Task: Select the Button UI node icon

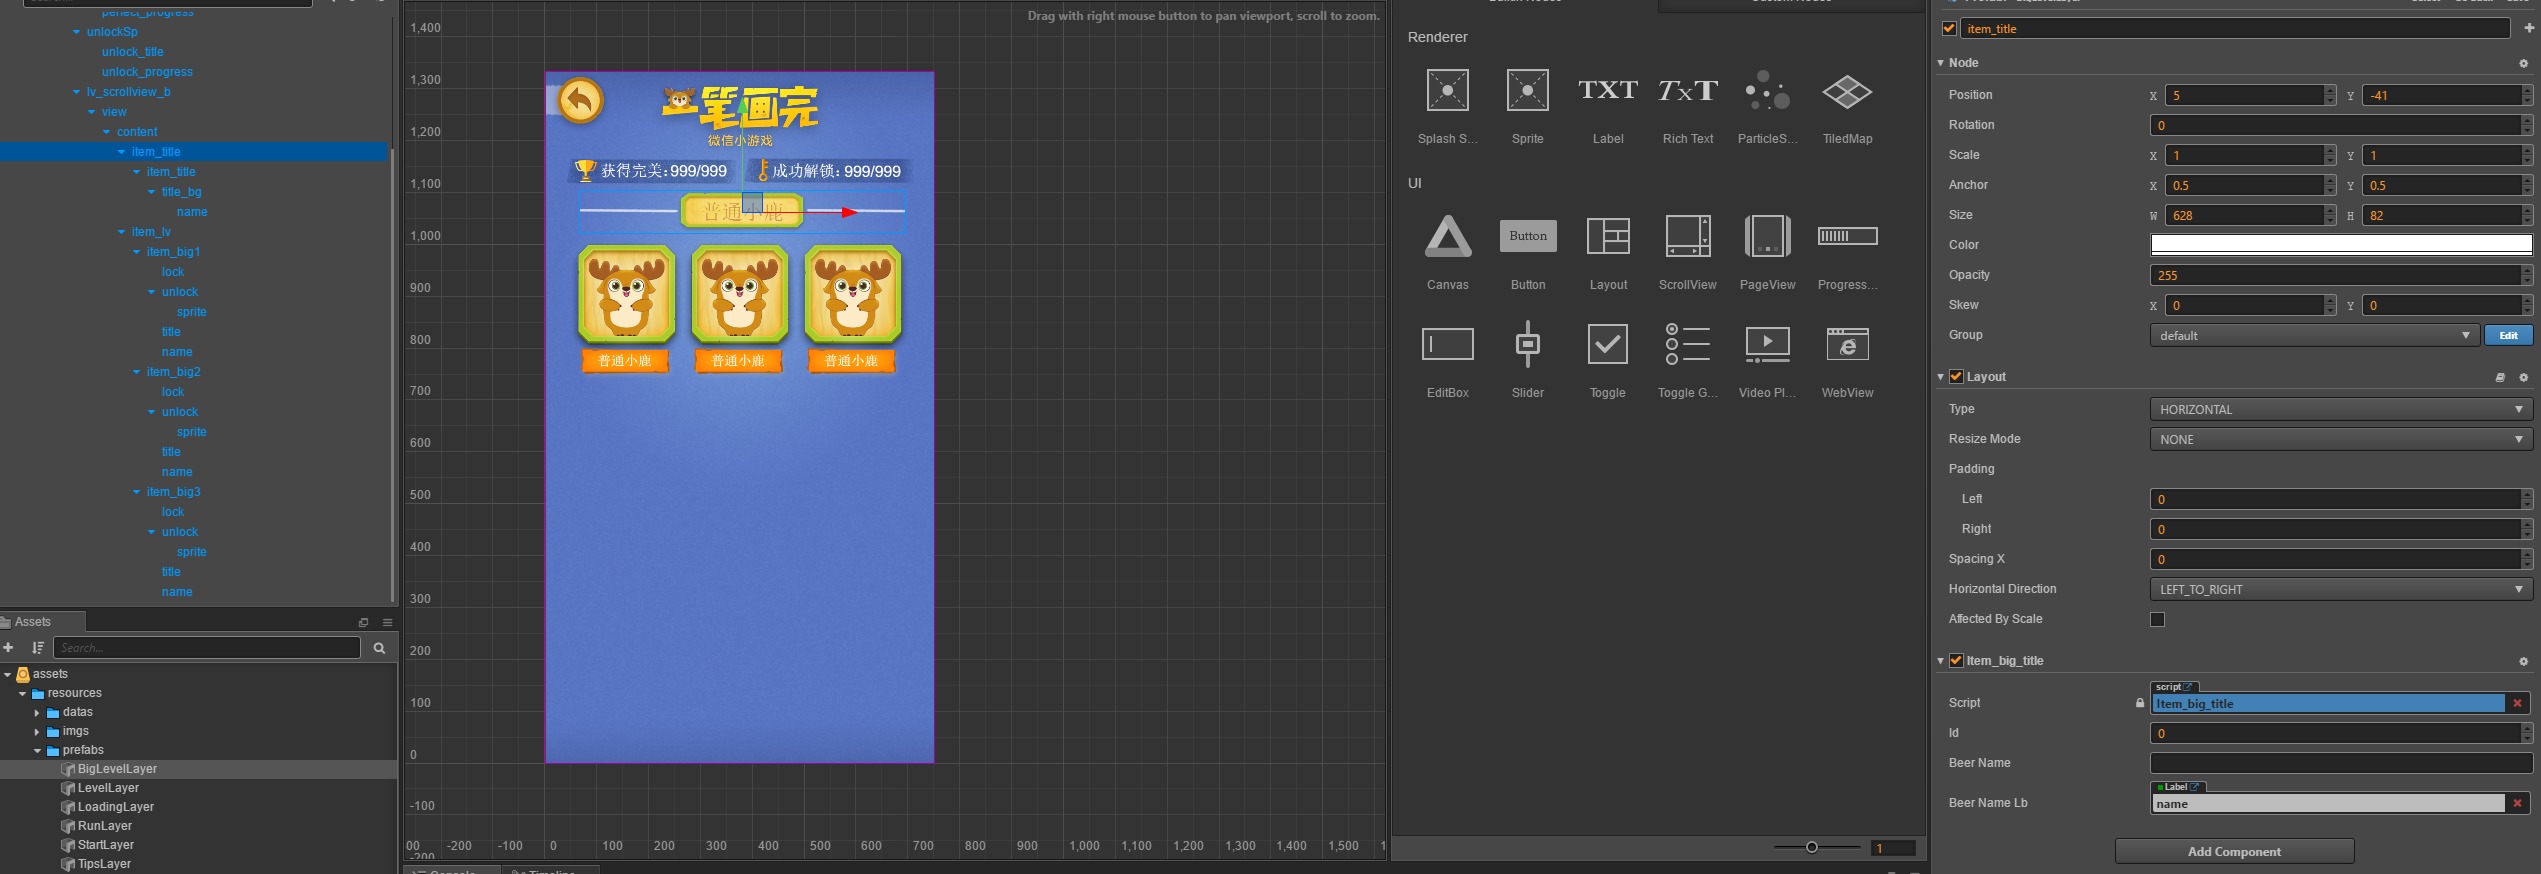Action: tap(1528, 236)
